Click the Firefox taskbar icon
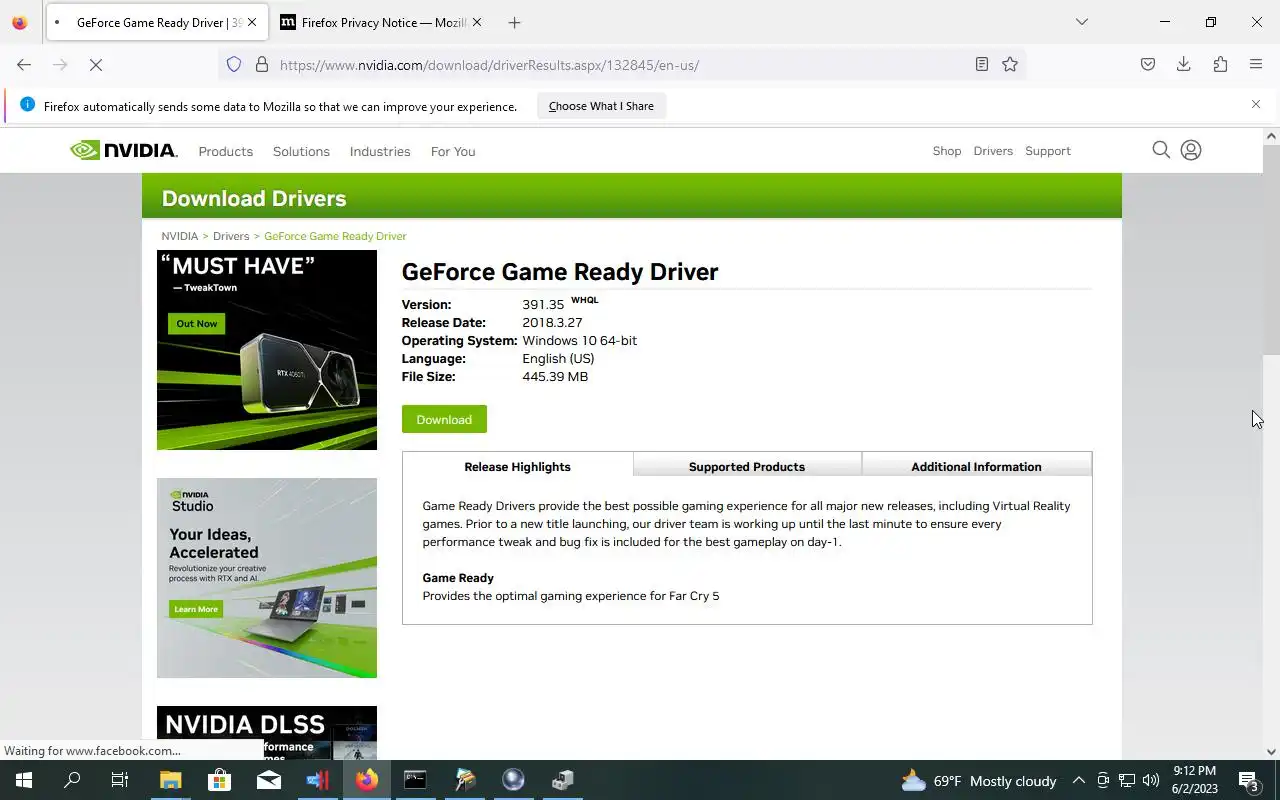The image size is (1280, 800). (x=366, y=780)
